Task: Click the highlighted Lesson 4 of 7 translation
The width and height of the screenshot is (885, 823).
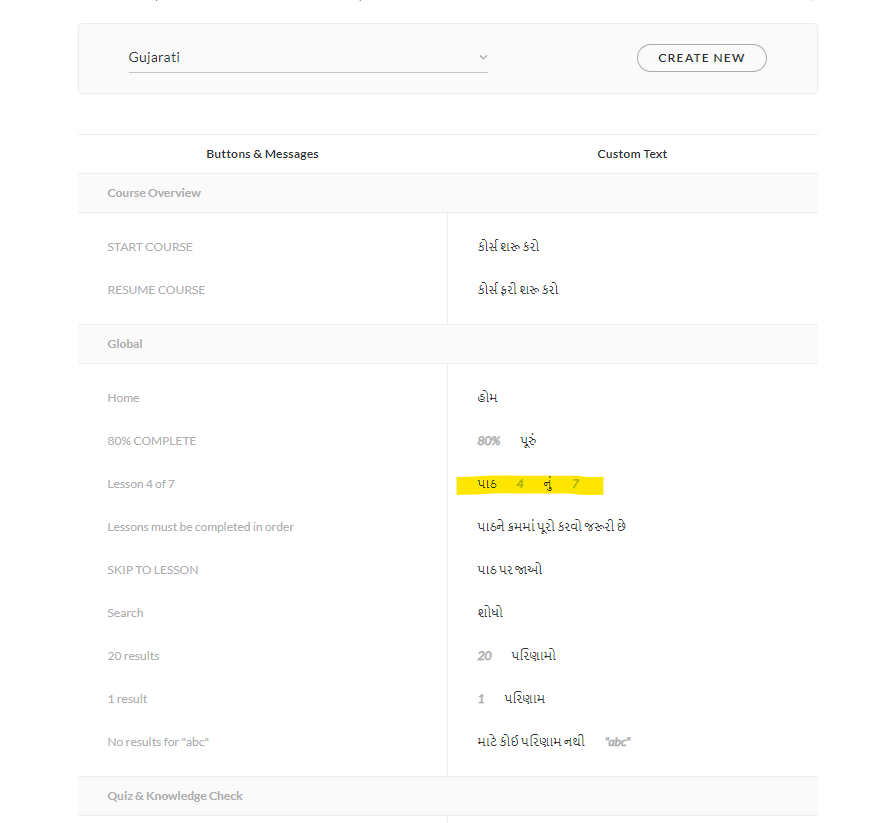Action: pos(529,485)
